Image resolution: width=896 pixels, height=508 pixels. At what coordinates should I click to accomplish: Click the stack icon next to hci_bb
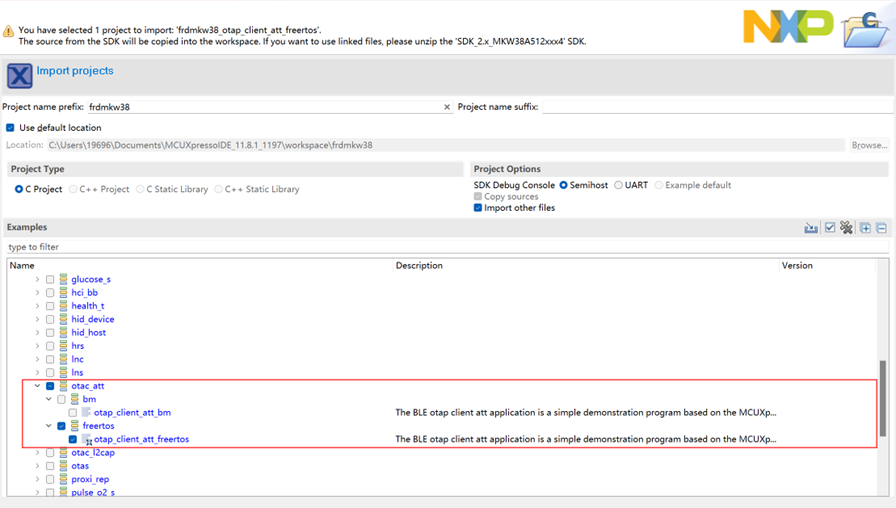[x=63, y=292]
